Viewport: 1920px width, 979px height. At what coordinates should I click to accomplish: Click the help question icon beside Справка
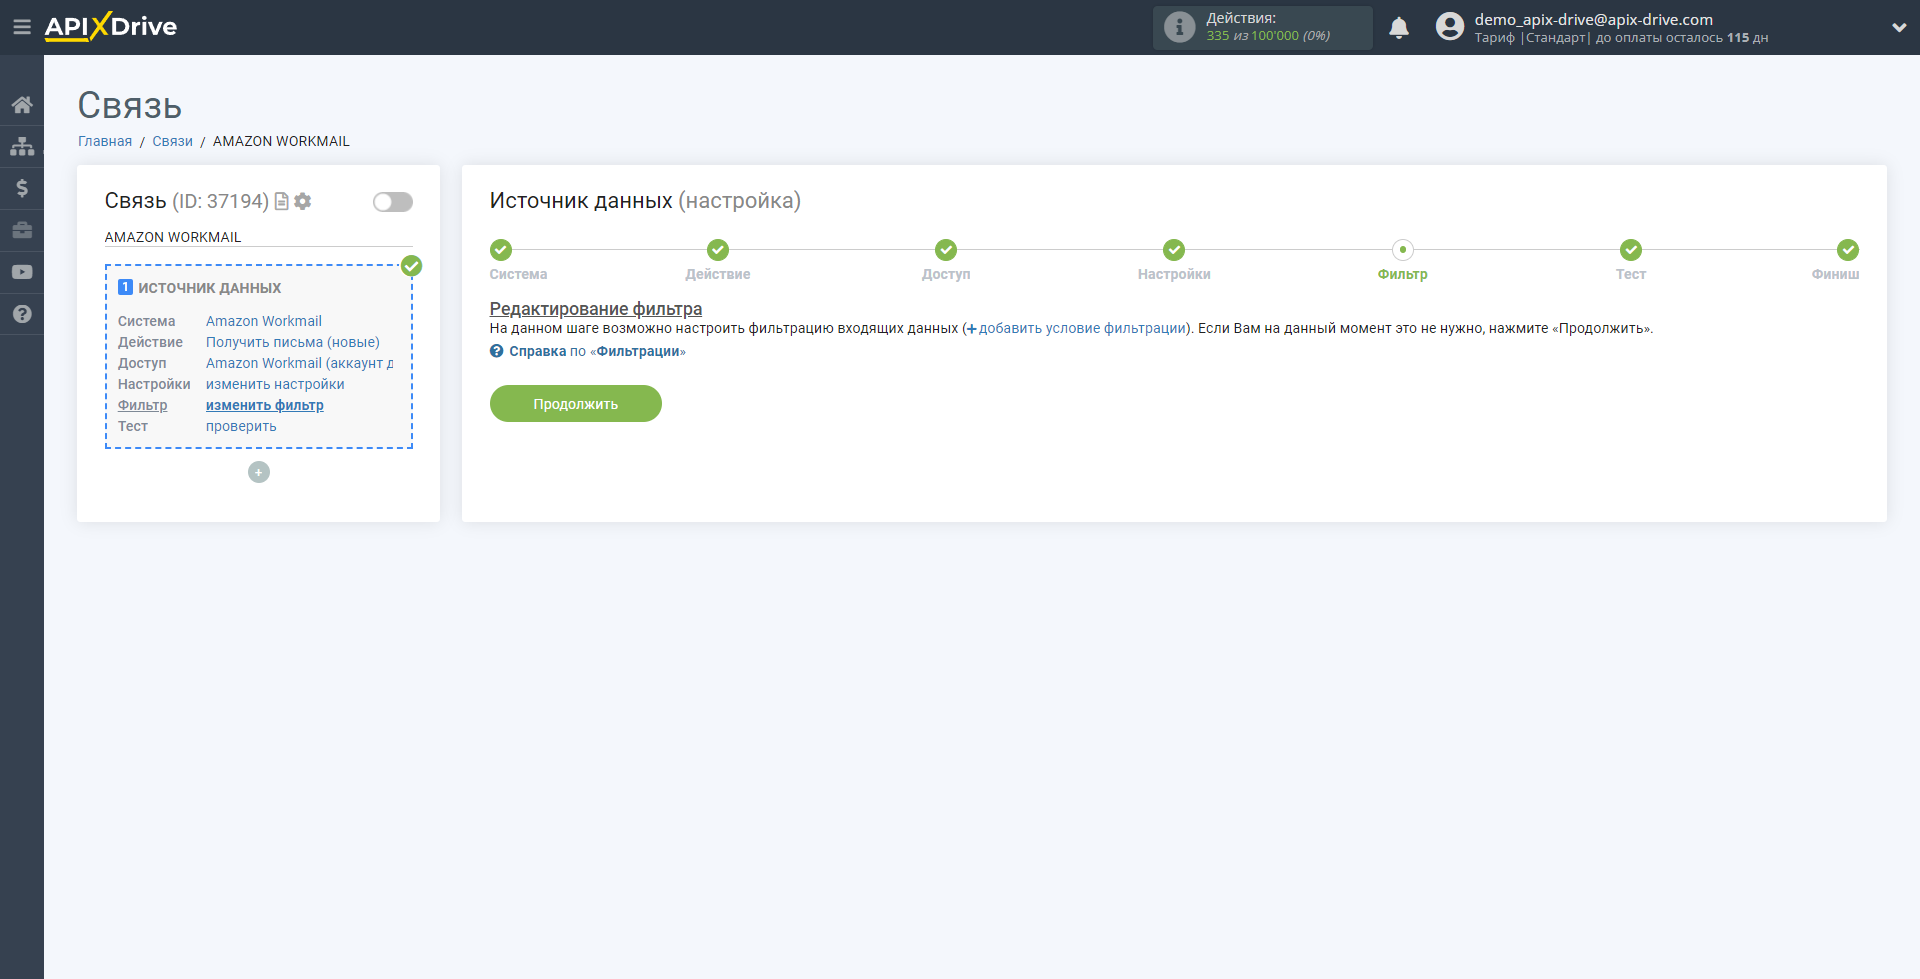click(x=497, y=351)
